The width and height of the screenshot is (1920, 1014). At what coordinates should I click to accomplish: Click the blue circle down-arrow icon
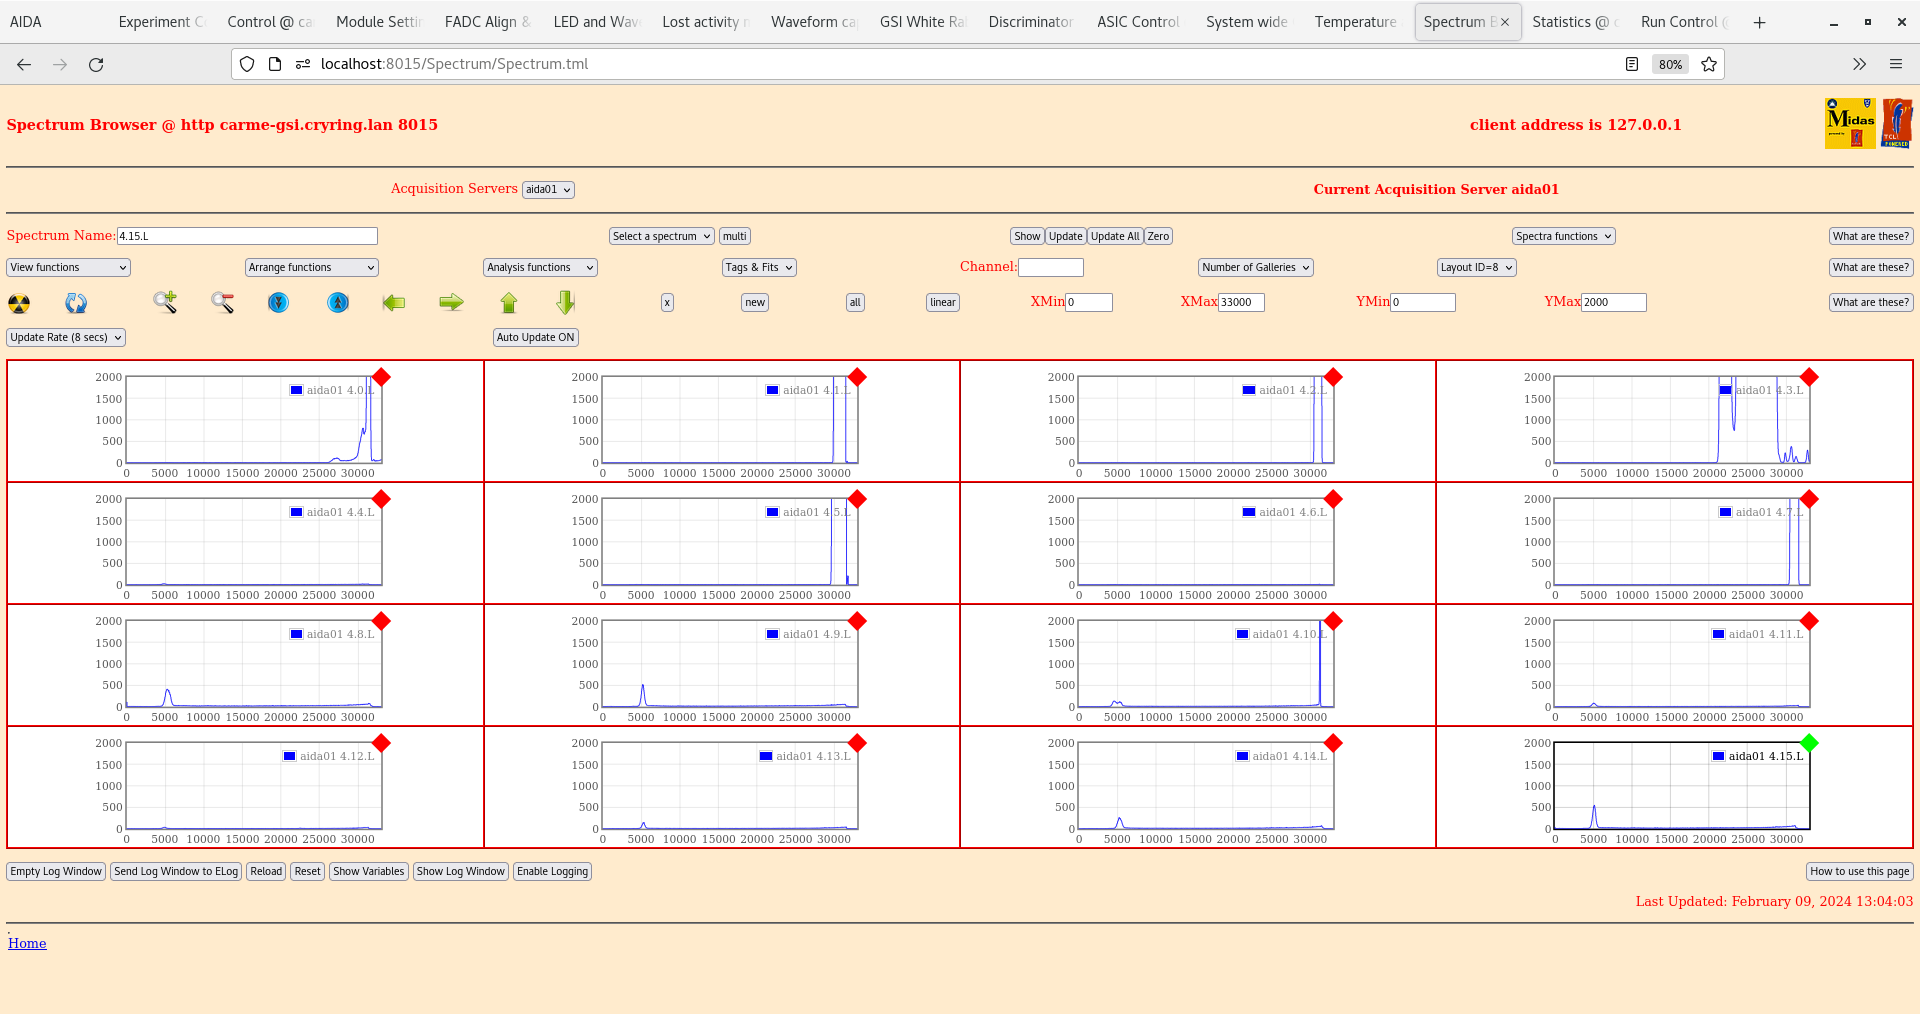(x=279, y=302)
